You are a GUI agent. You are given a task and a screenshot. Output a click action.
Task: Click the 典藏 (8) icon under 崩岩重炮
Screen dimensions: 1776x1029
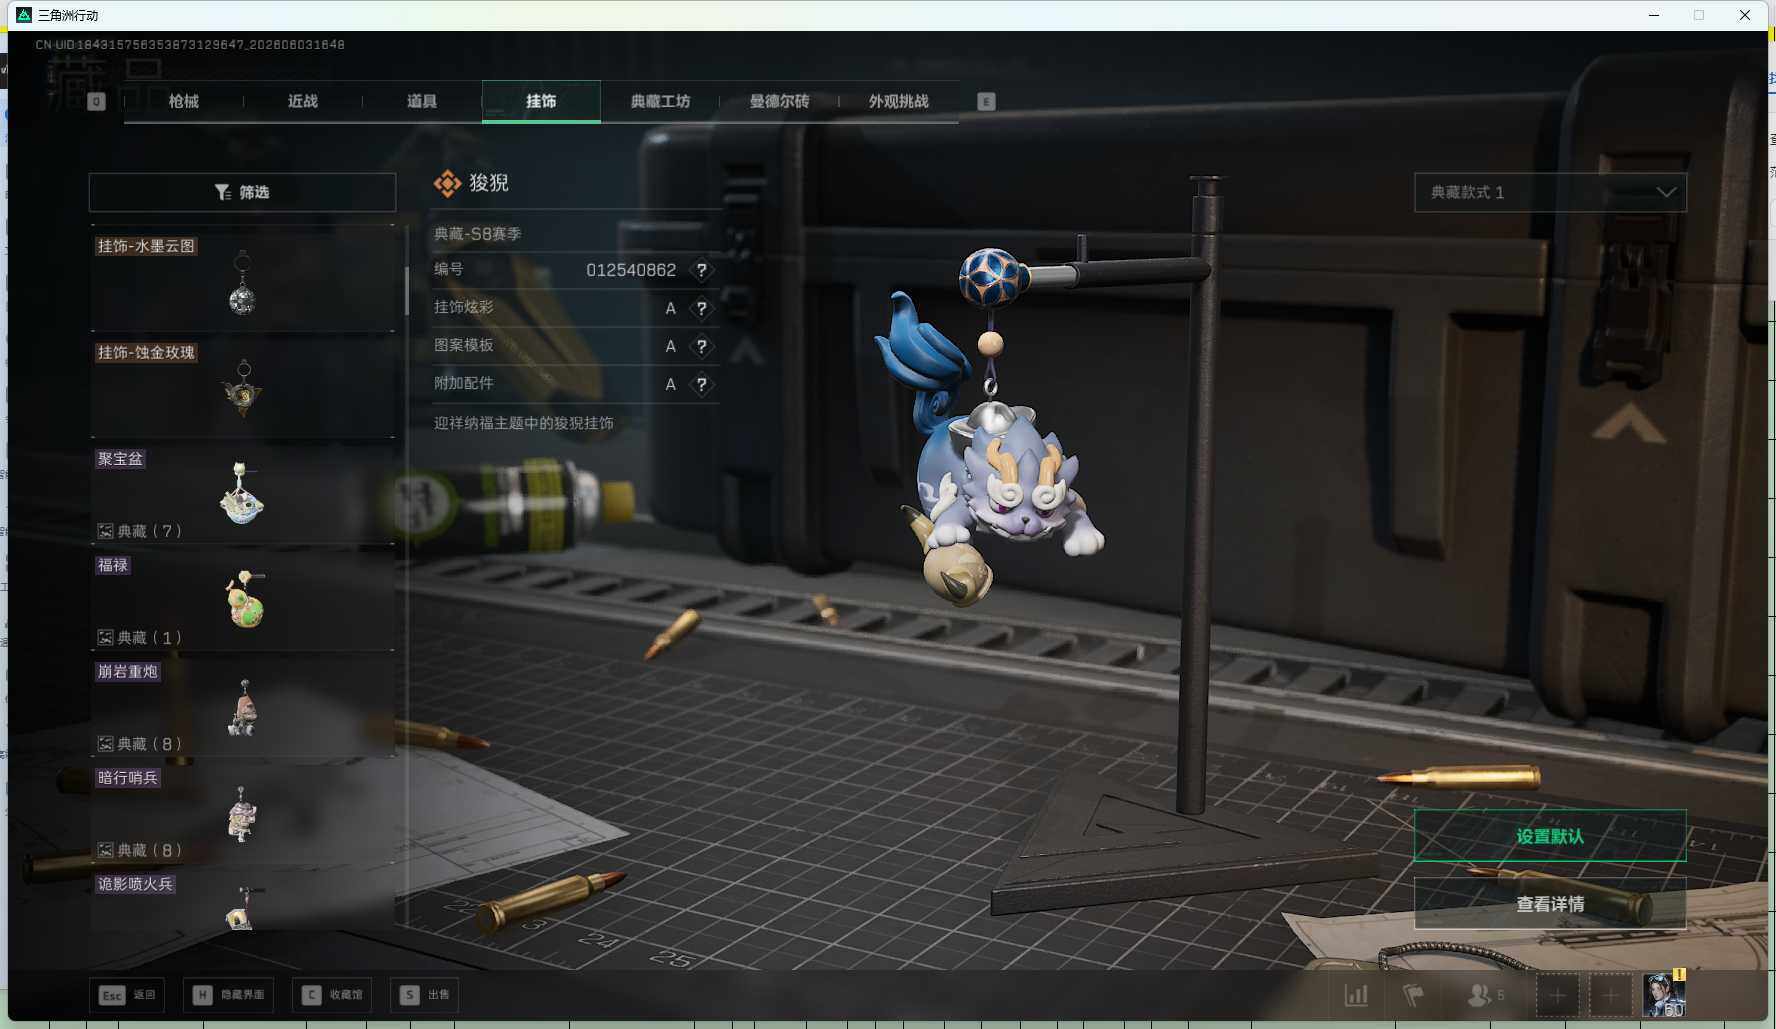click(x=105, y=744)
